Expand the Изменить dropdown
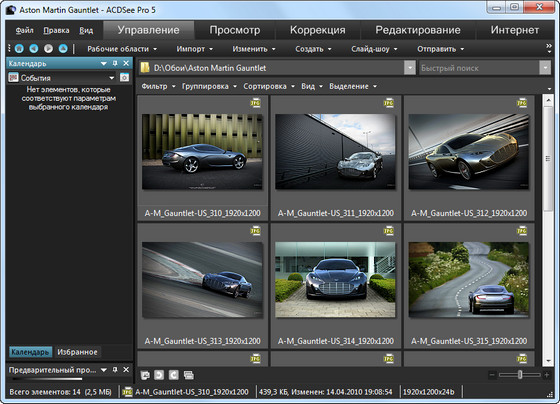Viewport: 560px width, 404px height. tap(254, 49)
